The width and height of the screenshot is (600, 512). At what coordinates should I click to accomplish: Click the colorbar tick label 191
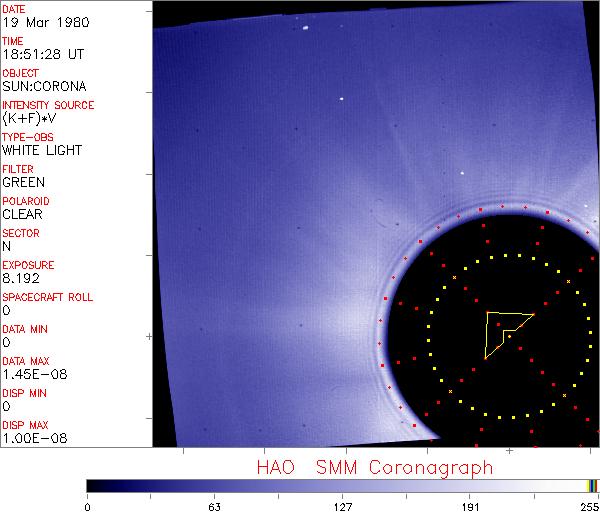[469, 505]
